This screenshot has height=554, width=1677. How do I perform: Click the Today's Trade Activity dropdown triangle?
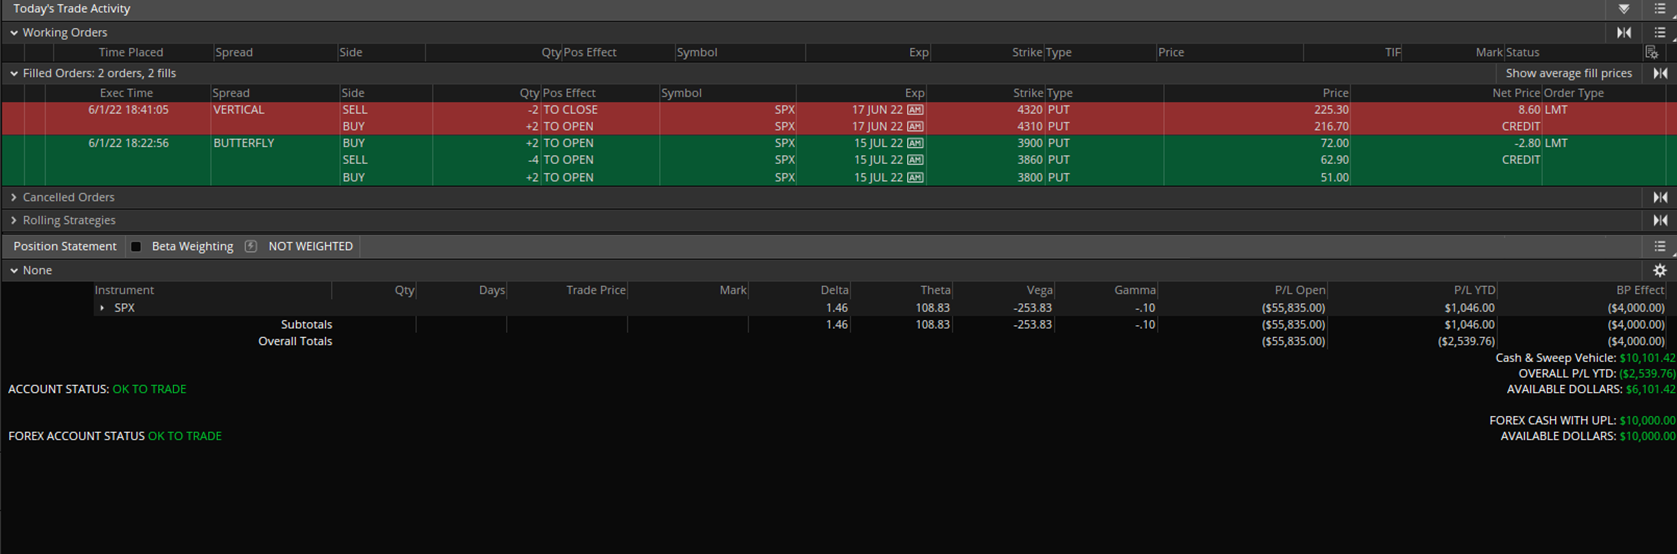point(1624,9)
